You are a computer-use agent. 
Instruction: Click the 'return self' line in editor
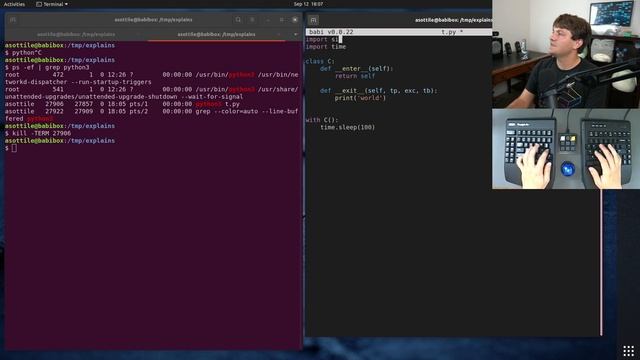[x=355, y=76]
